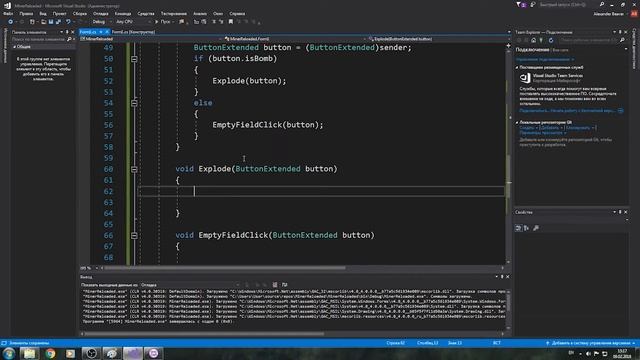This screenshot has width=640, height=360.
Task: Click Team Explorer search field
Action: (x=588, y=40)
